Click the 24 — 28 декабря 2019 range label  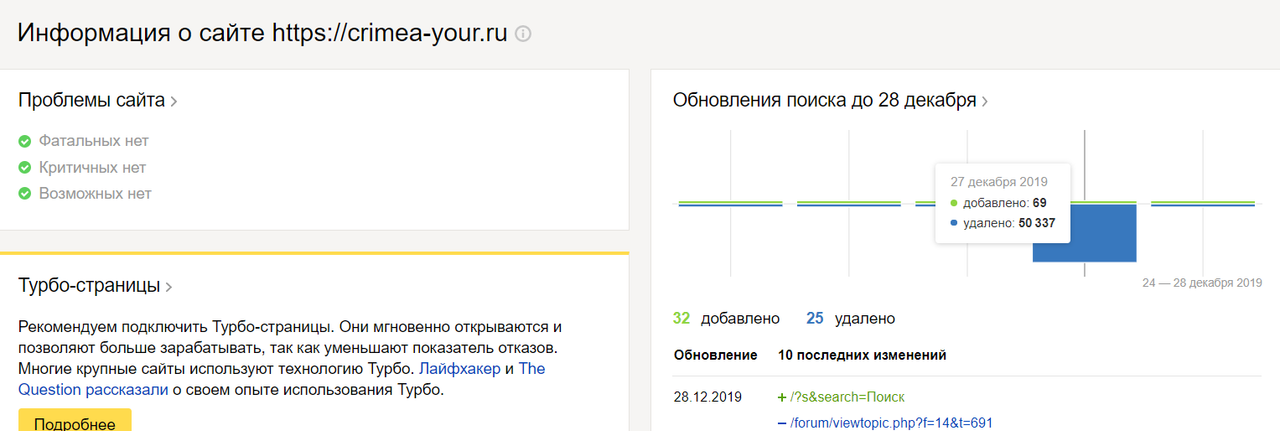point(1202,283)
